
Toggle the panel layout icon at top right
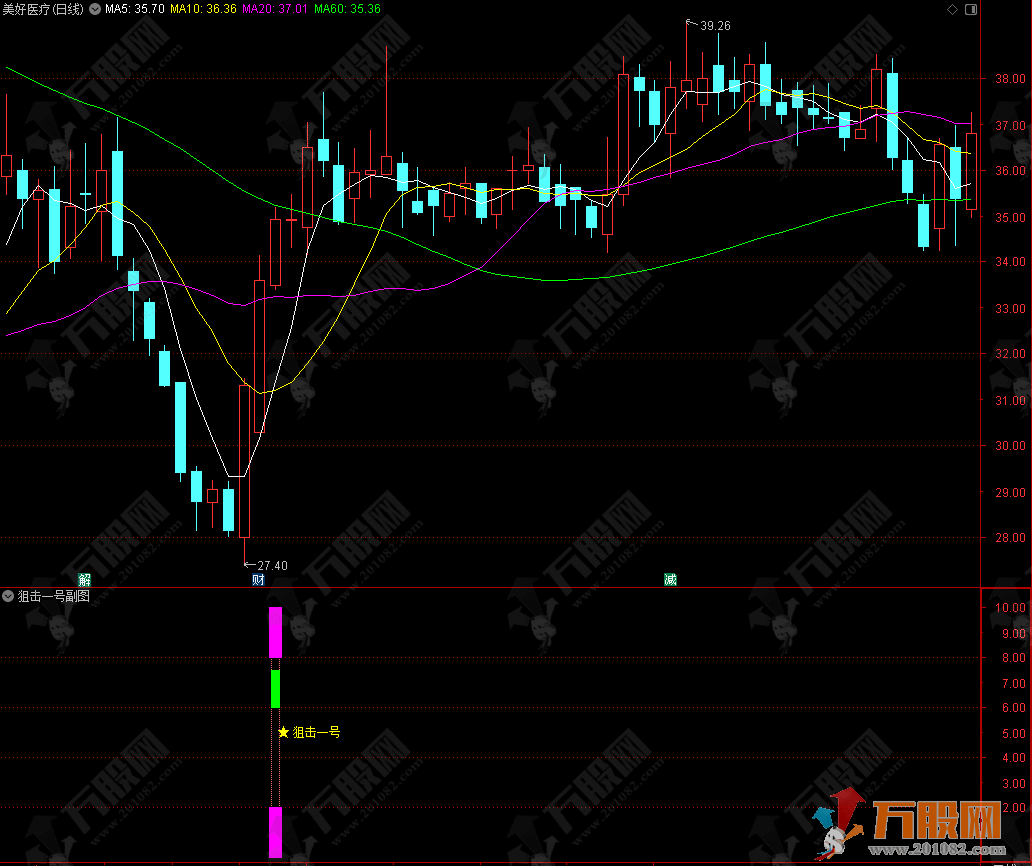pyautogui.click(x=971, y=9)
